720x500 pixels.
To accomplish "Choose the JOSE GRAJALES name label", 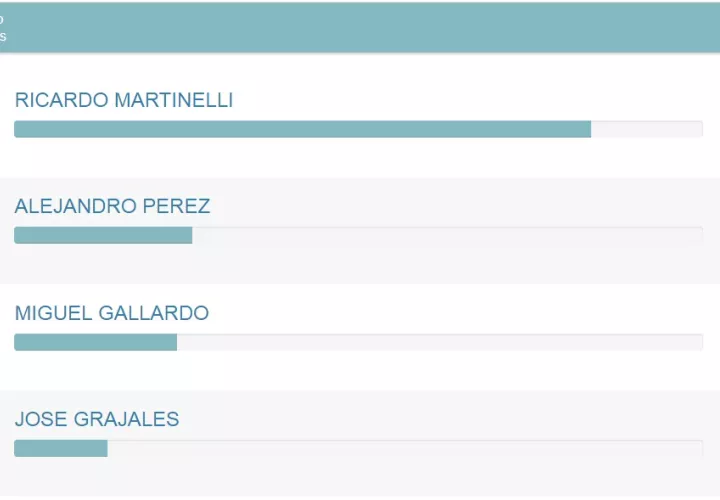I will click(x=97, y=419).
